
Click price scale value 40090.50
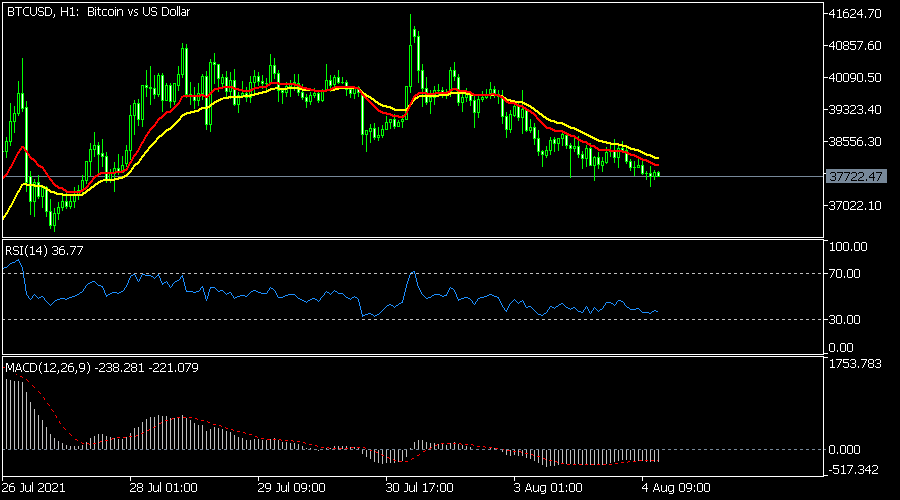click(855, 77)
